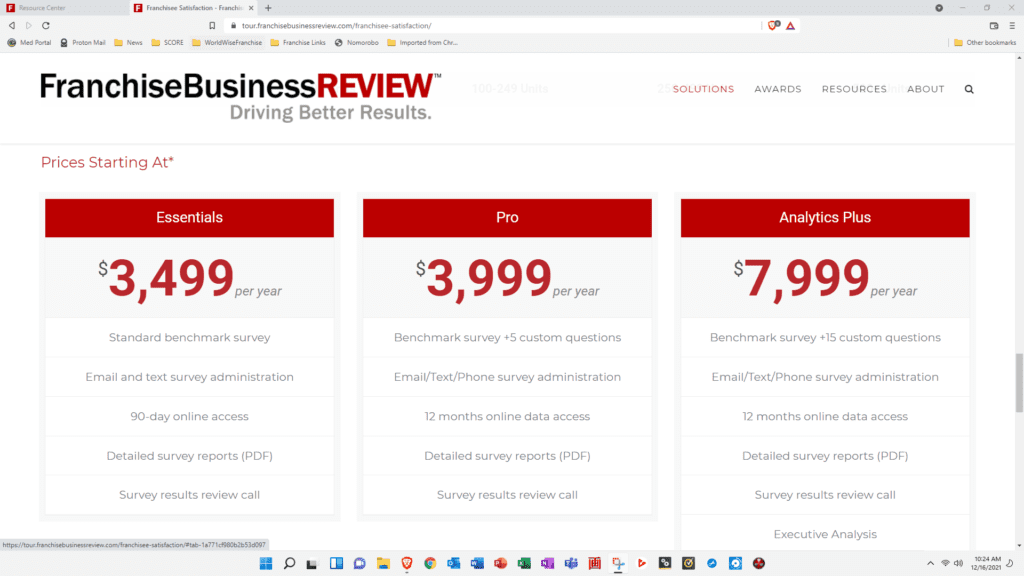Click '90-day online access' feature text
The height and width of the screenshot is (576, 1024).
[189, 416]
